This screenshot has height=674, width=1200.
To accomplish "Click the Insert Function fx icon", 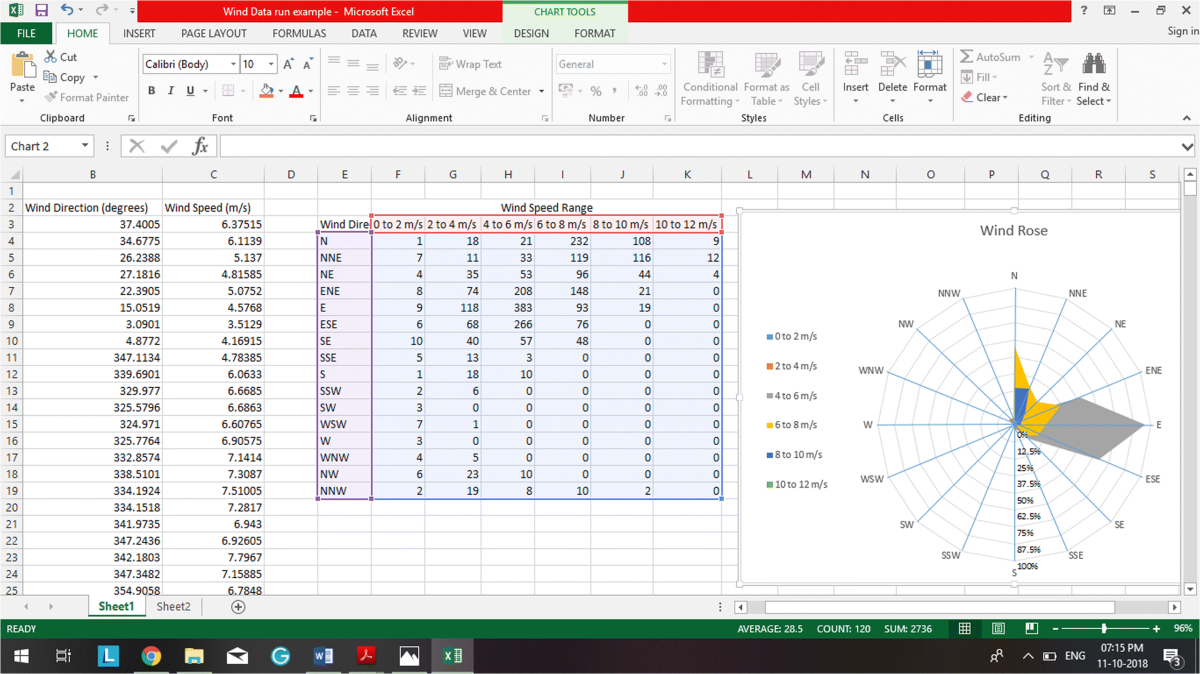I will click(x=200, y=146).
